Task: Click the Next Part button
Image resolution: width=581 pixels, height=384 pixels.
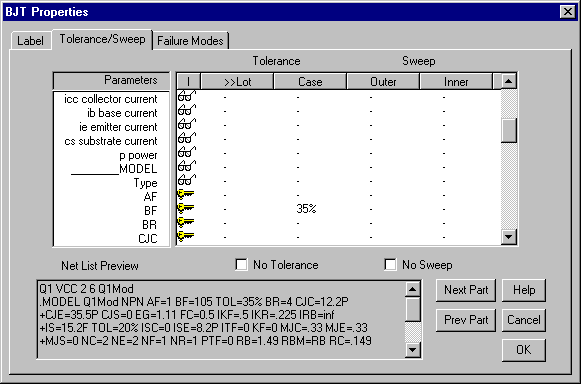Action: 466,290
